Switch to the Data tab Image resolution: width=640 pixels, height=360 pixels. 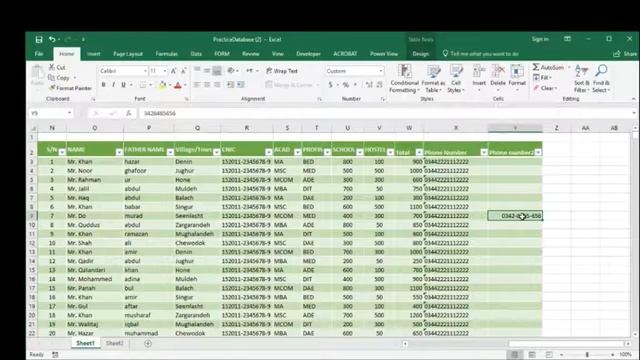click(196, 54)
